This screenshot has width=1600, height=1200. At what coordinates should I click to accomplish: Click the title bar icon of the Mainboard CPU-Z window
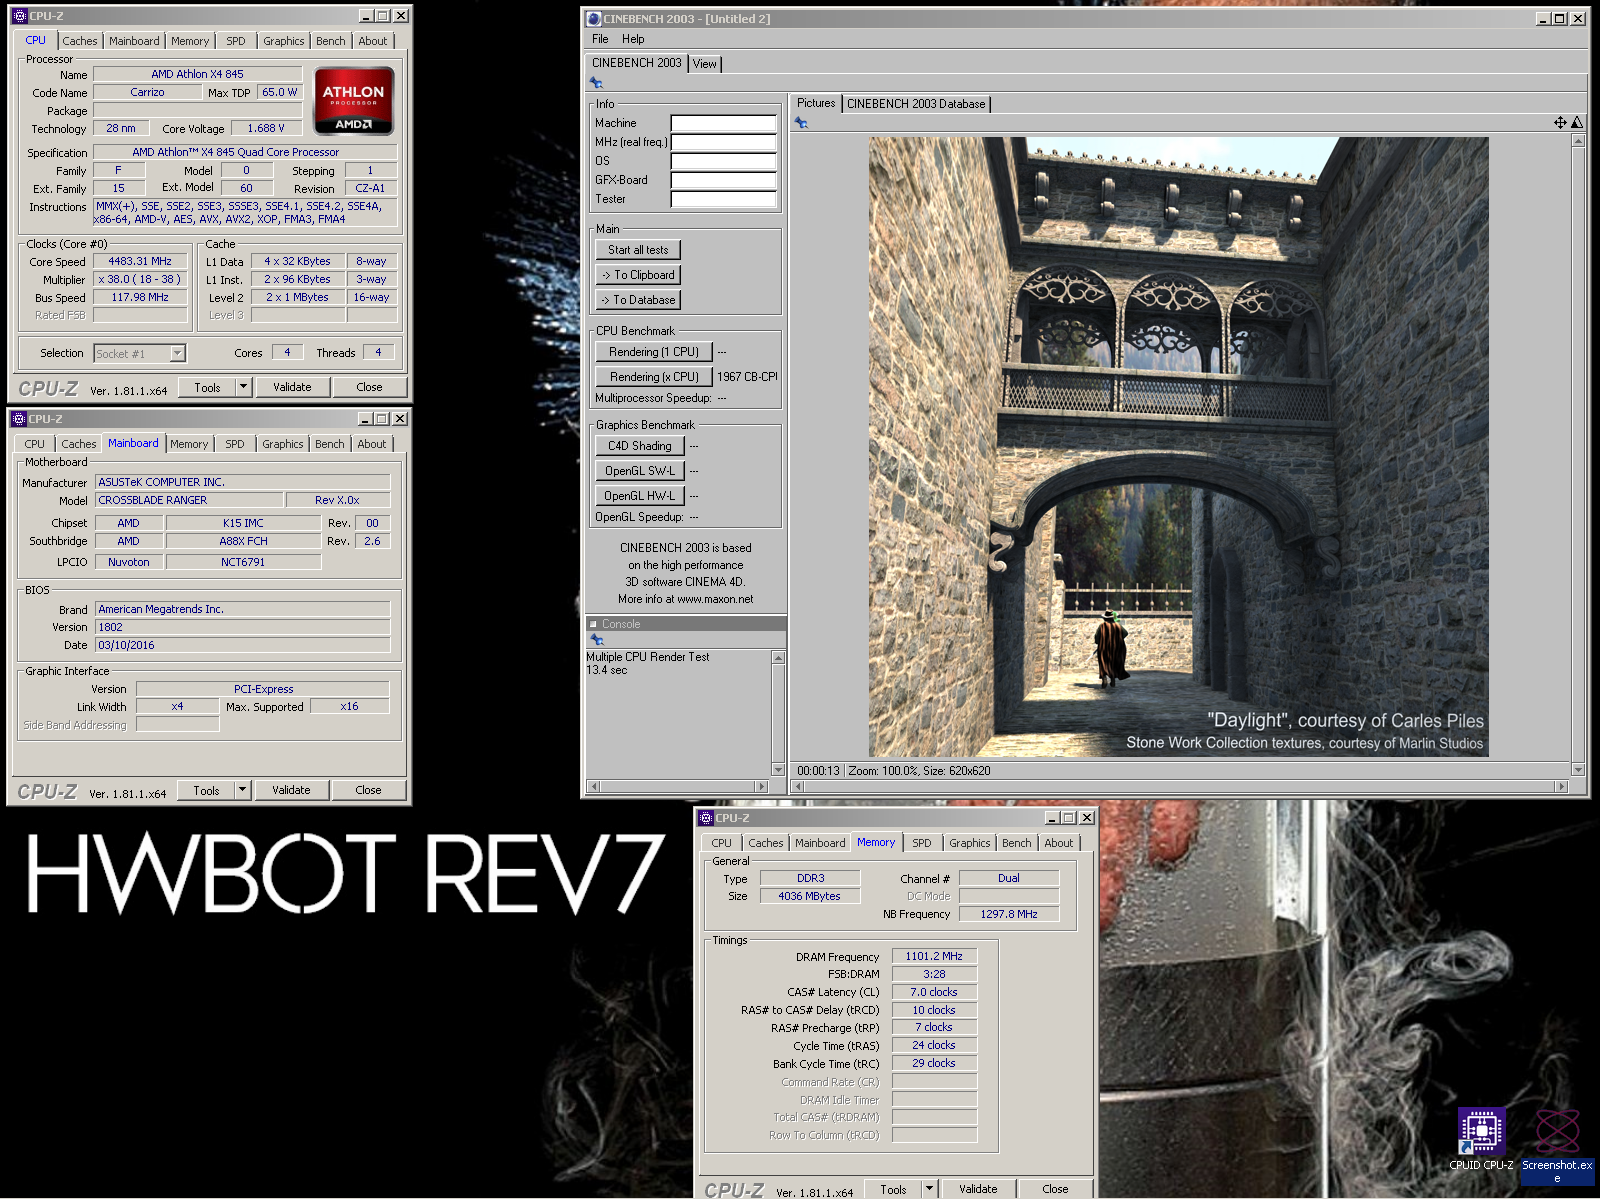19,419
